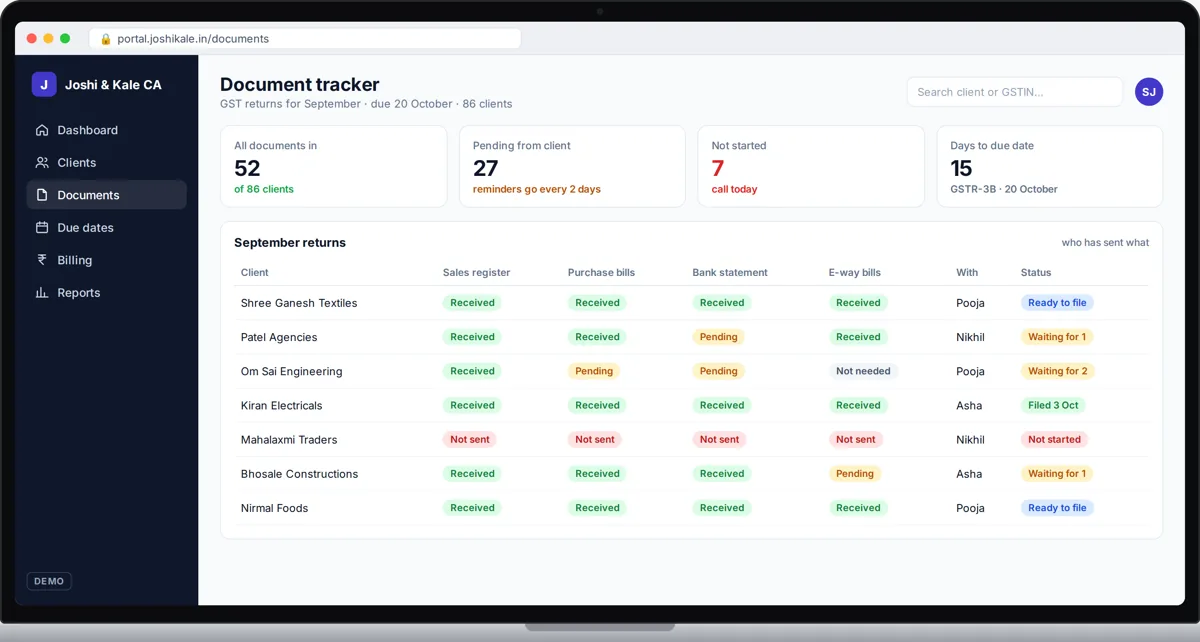Select Documents in the sidebar

[107, 195]
